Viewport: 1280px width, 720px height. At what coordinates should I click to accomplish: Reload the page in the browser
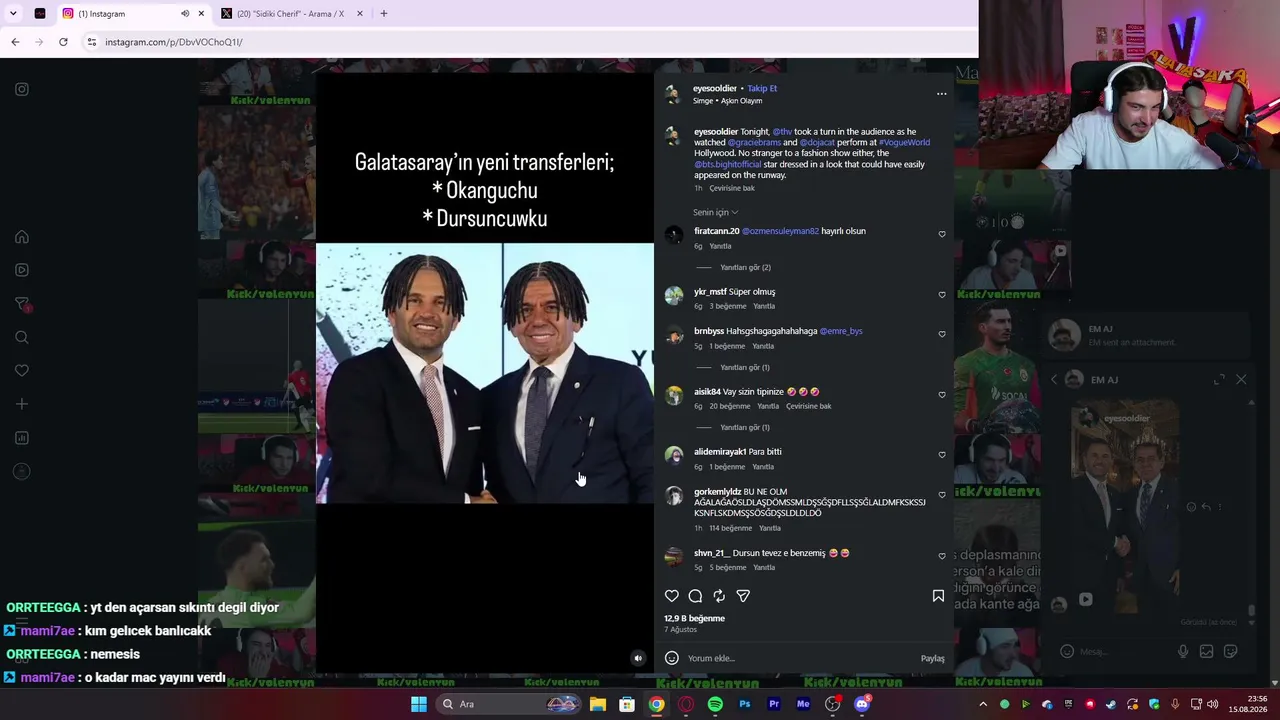63,42
